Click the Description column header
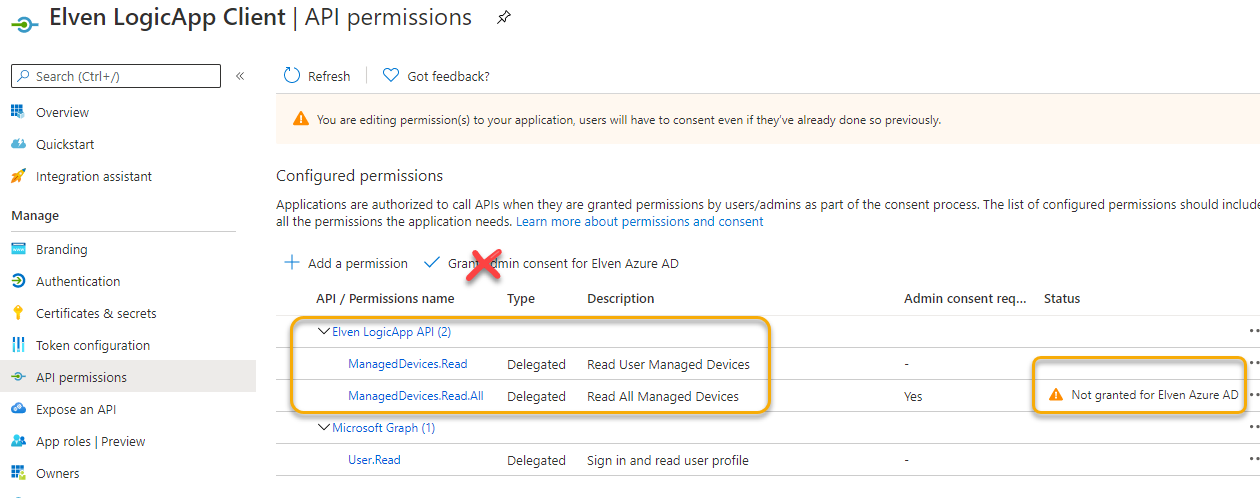The height and width of the screenshot is (498, 1260). pos(621,298)
